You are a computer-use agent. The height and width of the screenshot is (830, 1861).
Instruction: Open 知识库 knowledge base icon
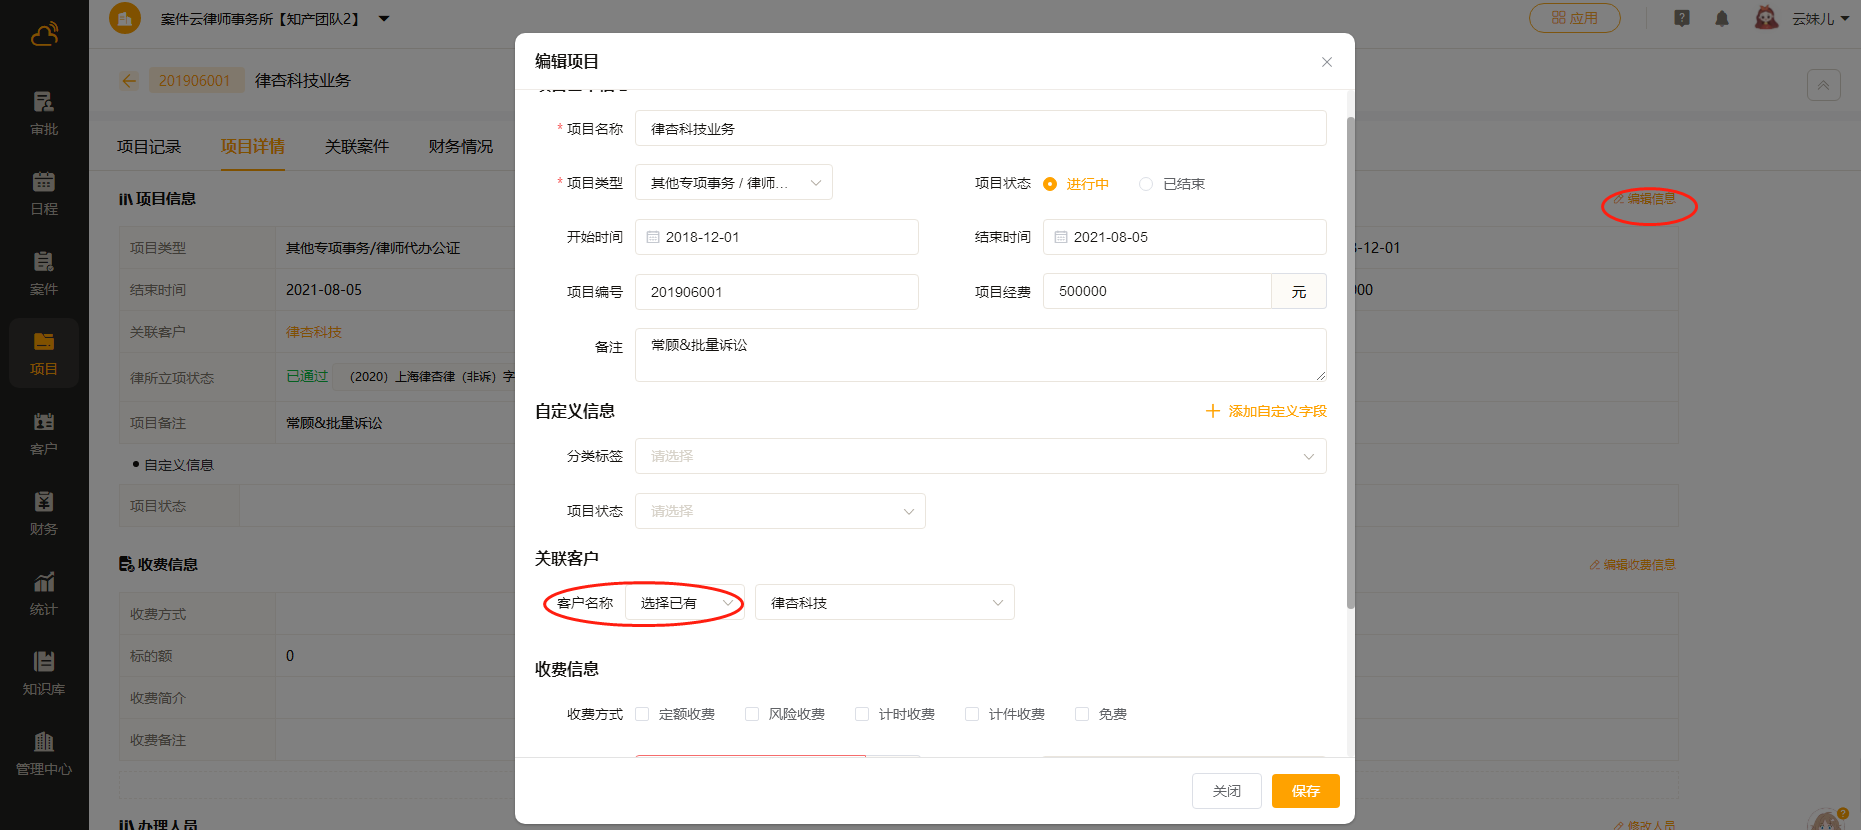pyautogui.click(x=44, y=673)
